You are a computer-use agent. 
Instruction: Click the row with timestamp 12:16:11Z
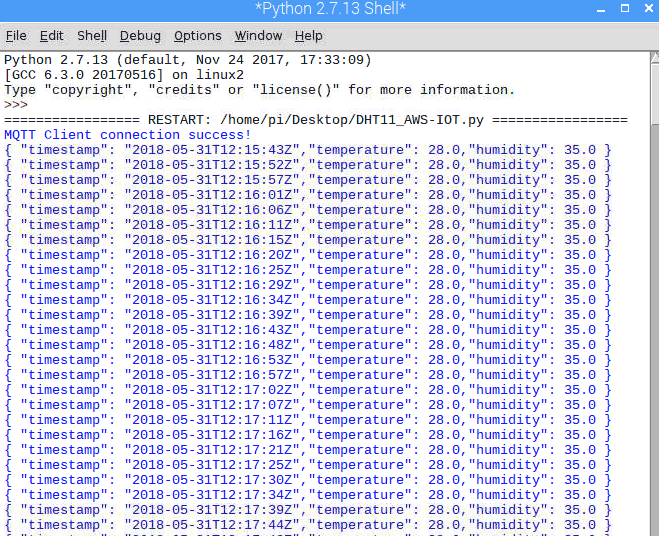308,225
